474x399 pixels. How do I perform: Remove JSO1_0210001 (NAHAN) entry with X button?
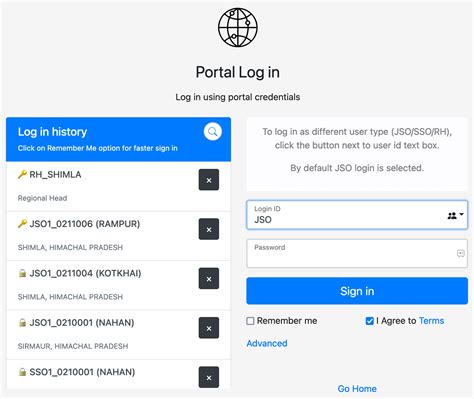coord(209,328)
